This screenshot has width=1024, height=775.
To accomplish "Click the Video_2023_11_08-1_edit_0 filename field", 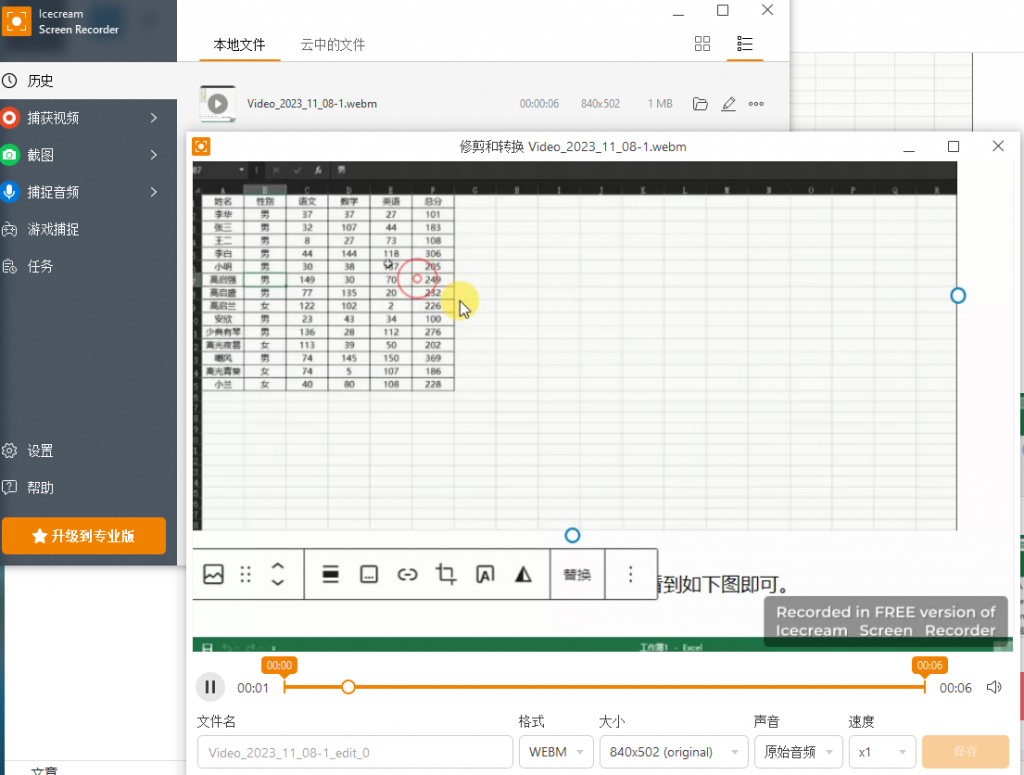I will 355,751.
